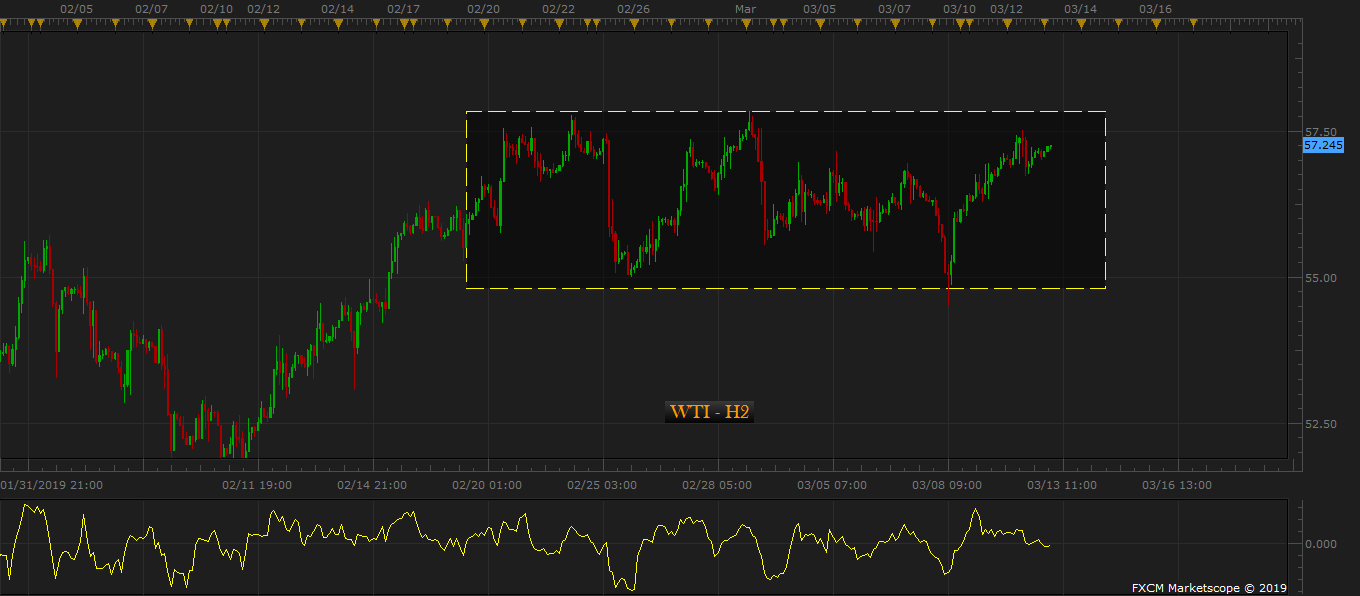Click the 02/20 01:00 time label

(x=487, y=485)
